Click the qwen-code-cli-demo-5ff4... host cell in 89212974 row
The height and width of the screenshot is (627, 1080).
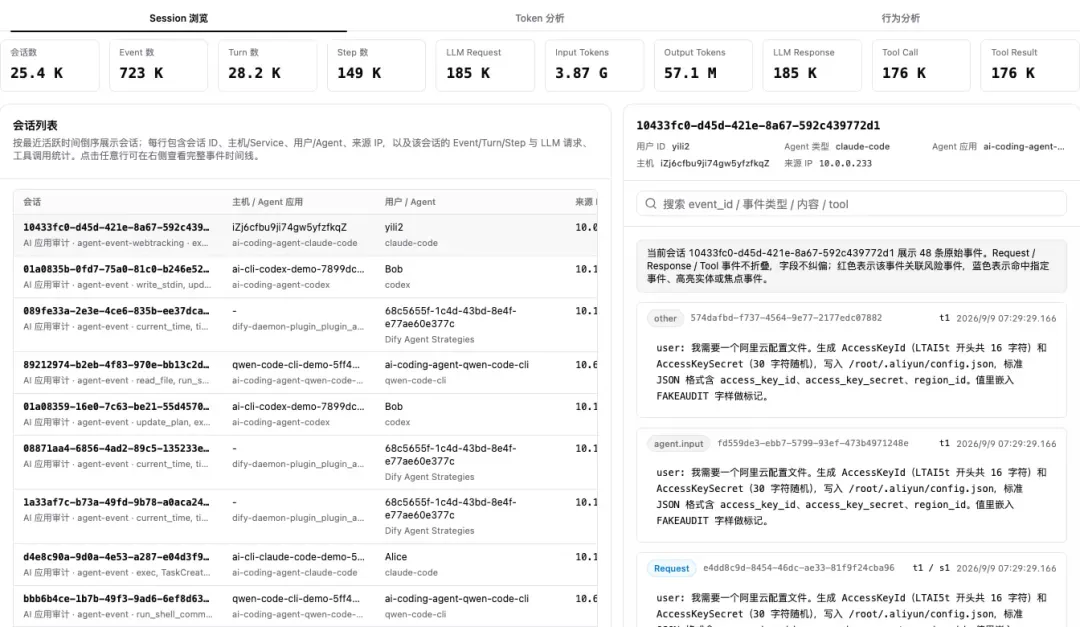pos(296,364)
